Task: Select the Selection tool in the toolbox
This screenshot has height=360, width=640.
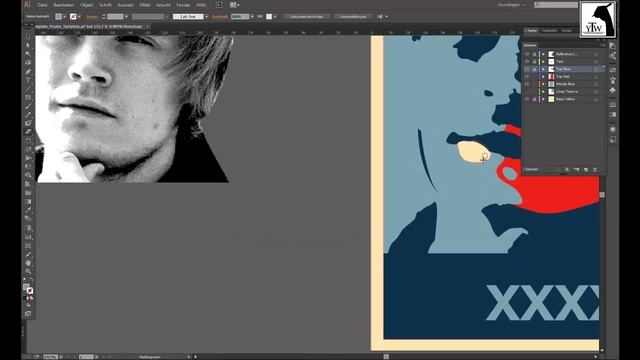Action: pos(28,37)
